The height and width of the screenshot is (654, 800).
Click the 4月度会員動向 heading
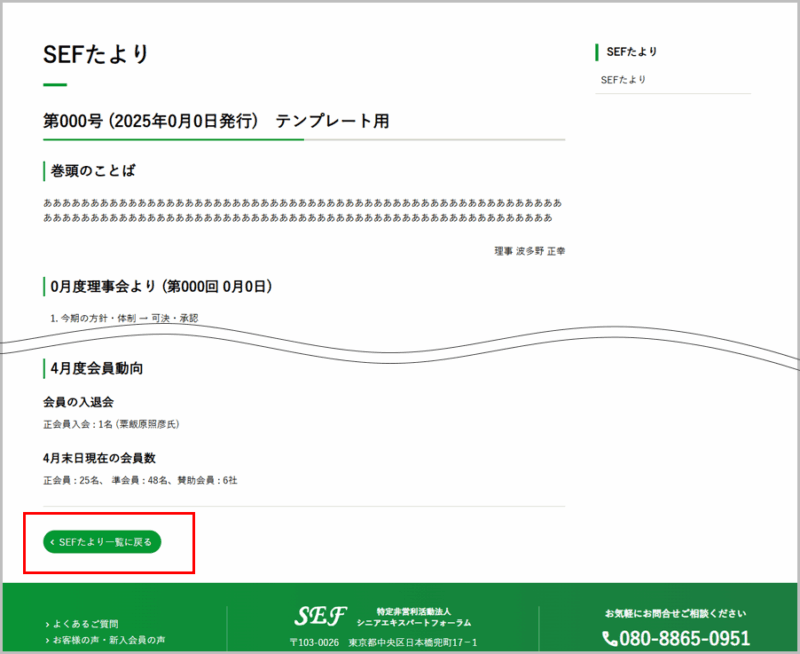click(x=96, y=368)
